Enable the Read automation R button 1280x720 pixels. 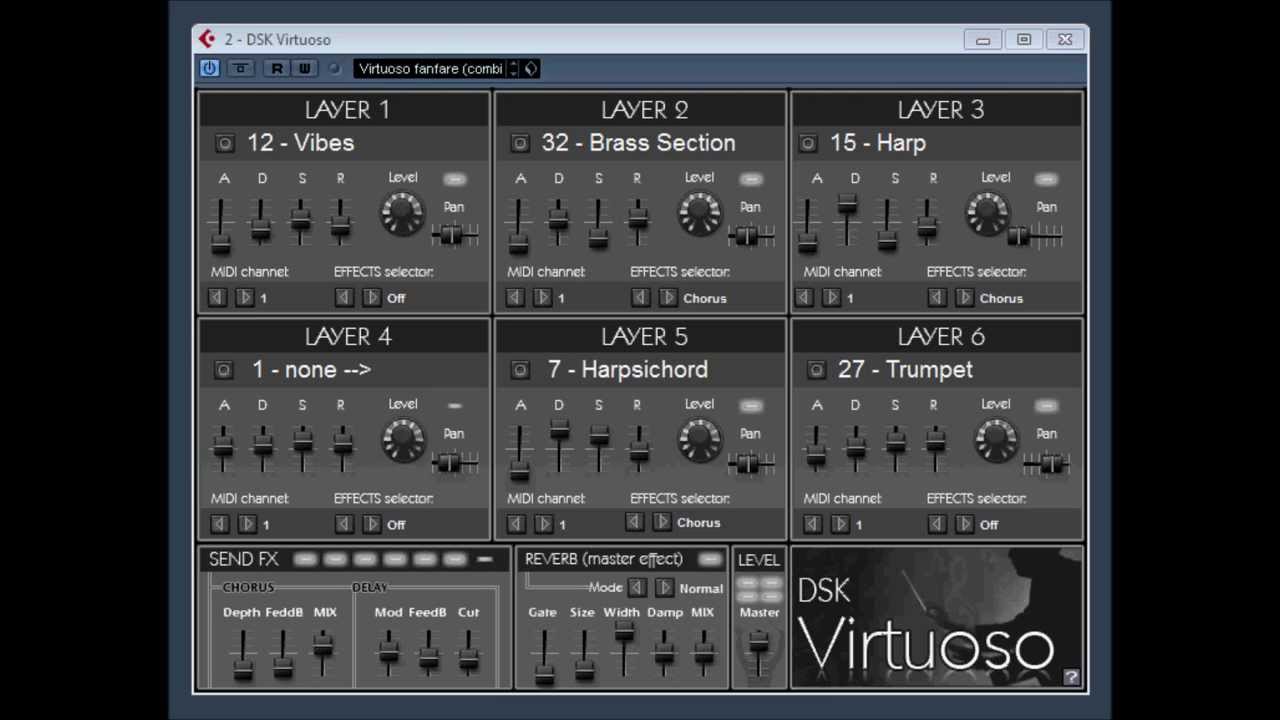[x=277, y=68]
